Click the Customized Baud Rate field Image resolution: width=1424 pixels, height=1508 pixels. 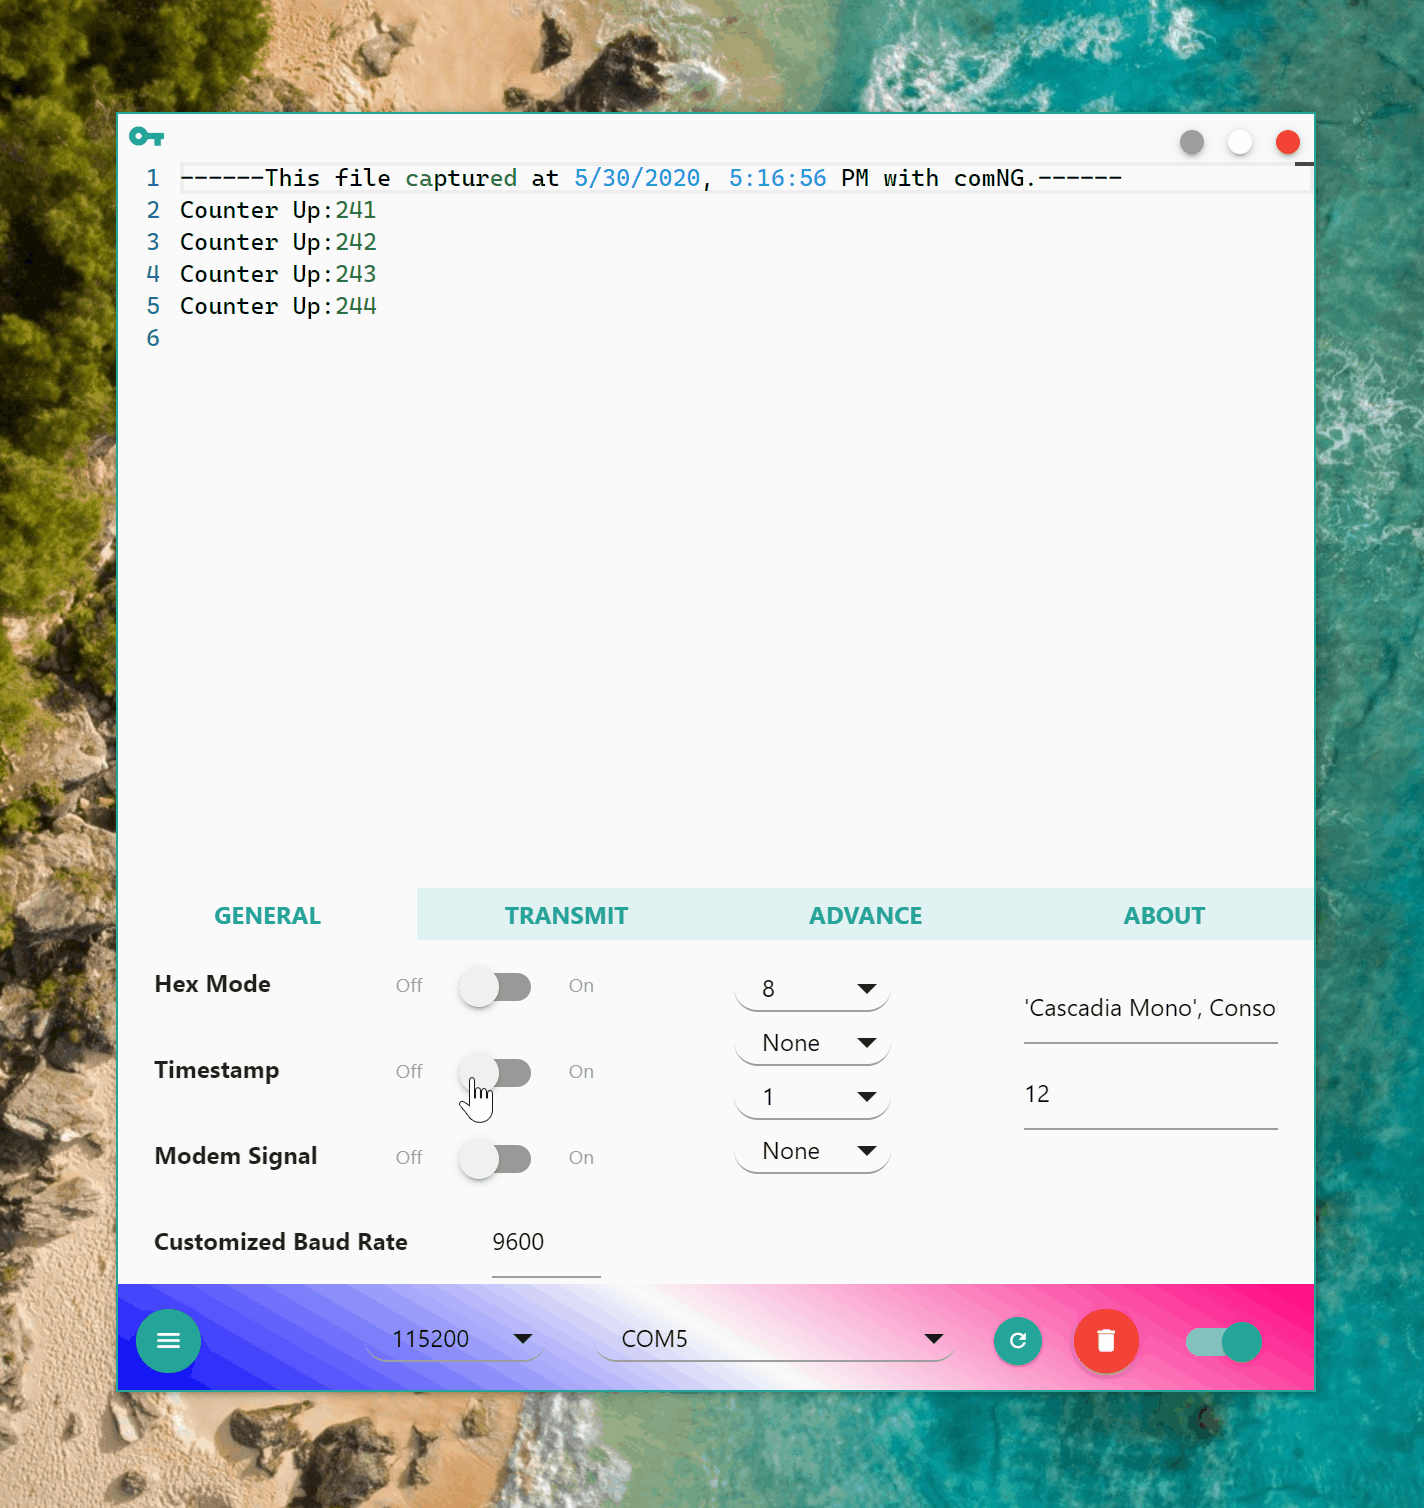(545, 1243)
